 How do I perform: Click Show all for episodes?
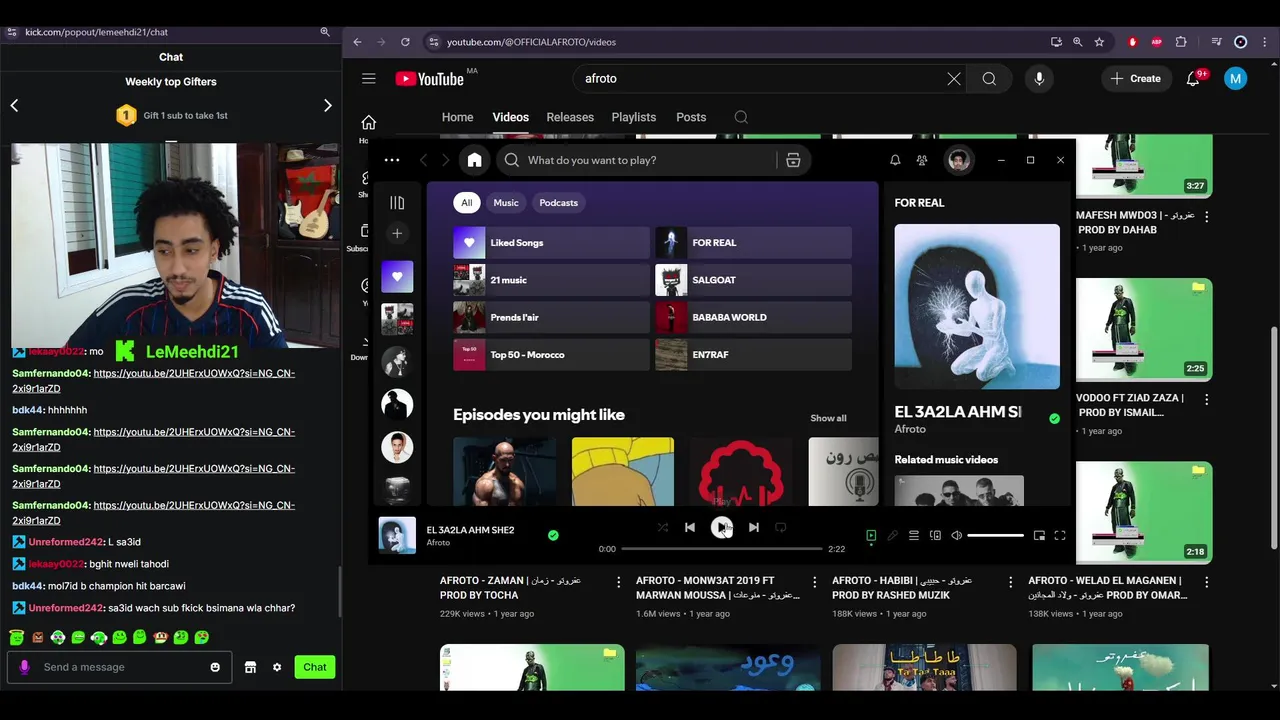pyautogui.click(x=828, y=418)
